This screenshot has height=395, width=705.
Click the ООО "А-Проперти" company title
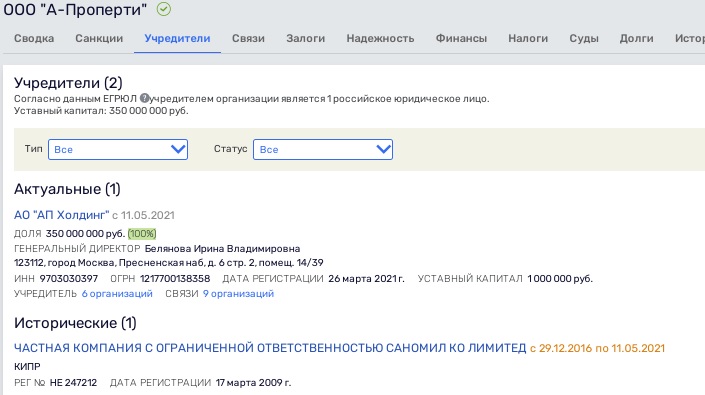(75, 9)
